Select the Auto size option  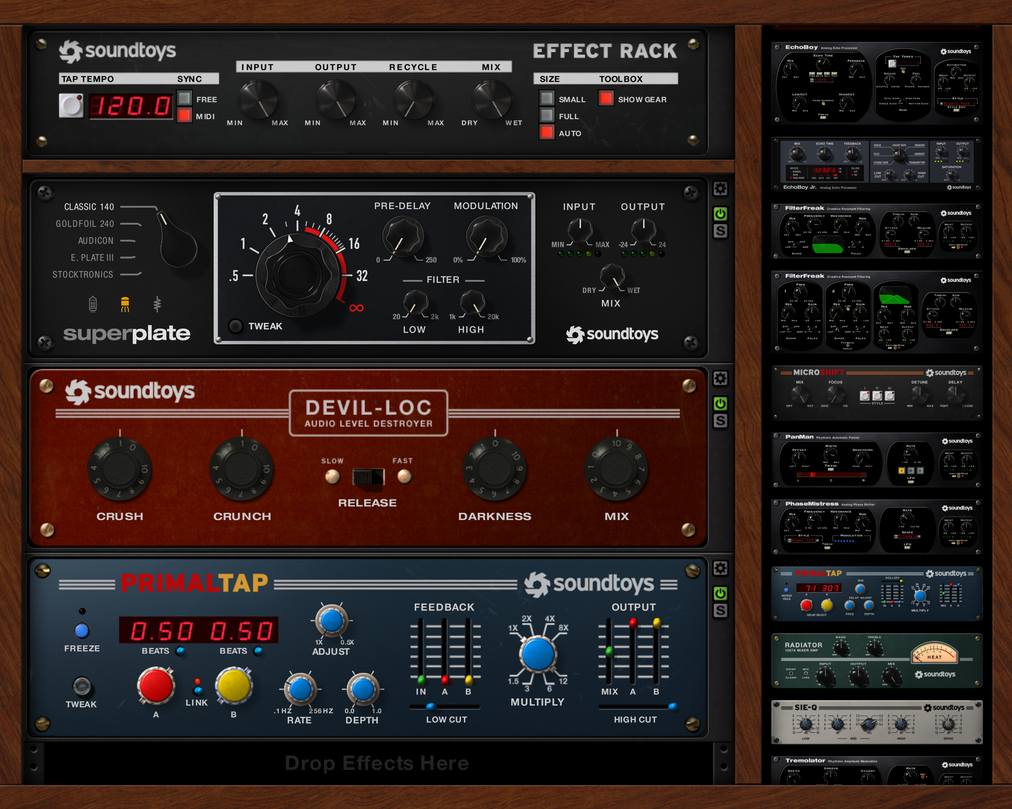547,132
